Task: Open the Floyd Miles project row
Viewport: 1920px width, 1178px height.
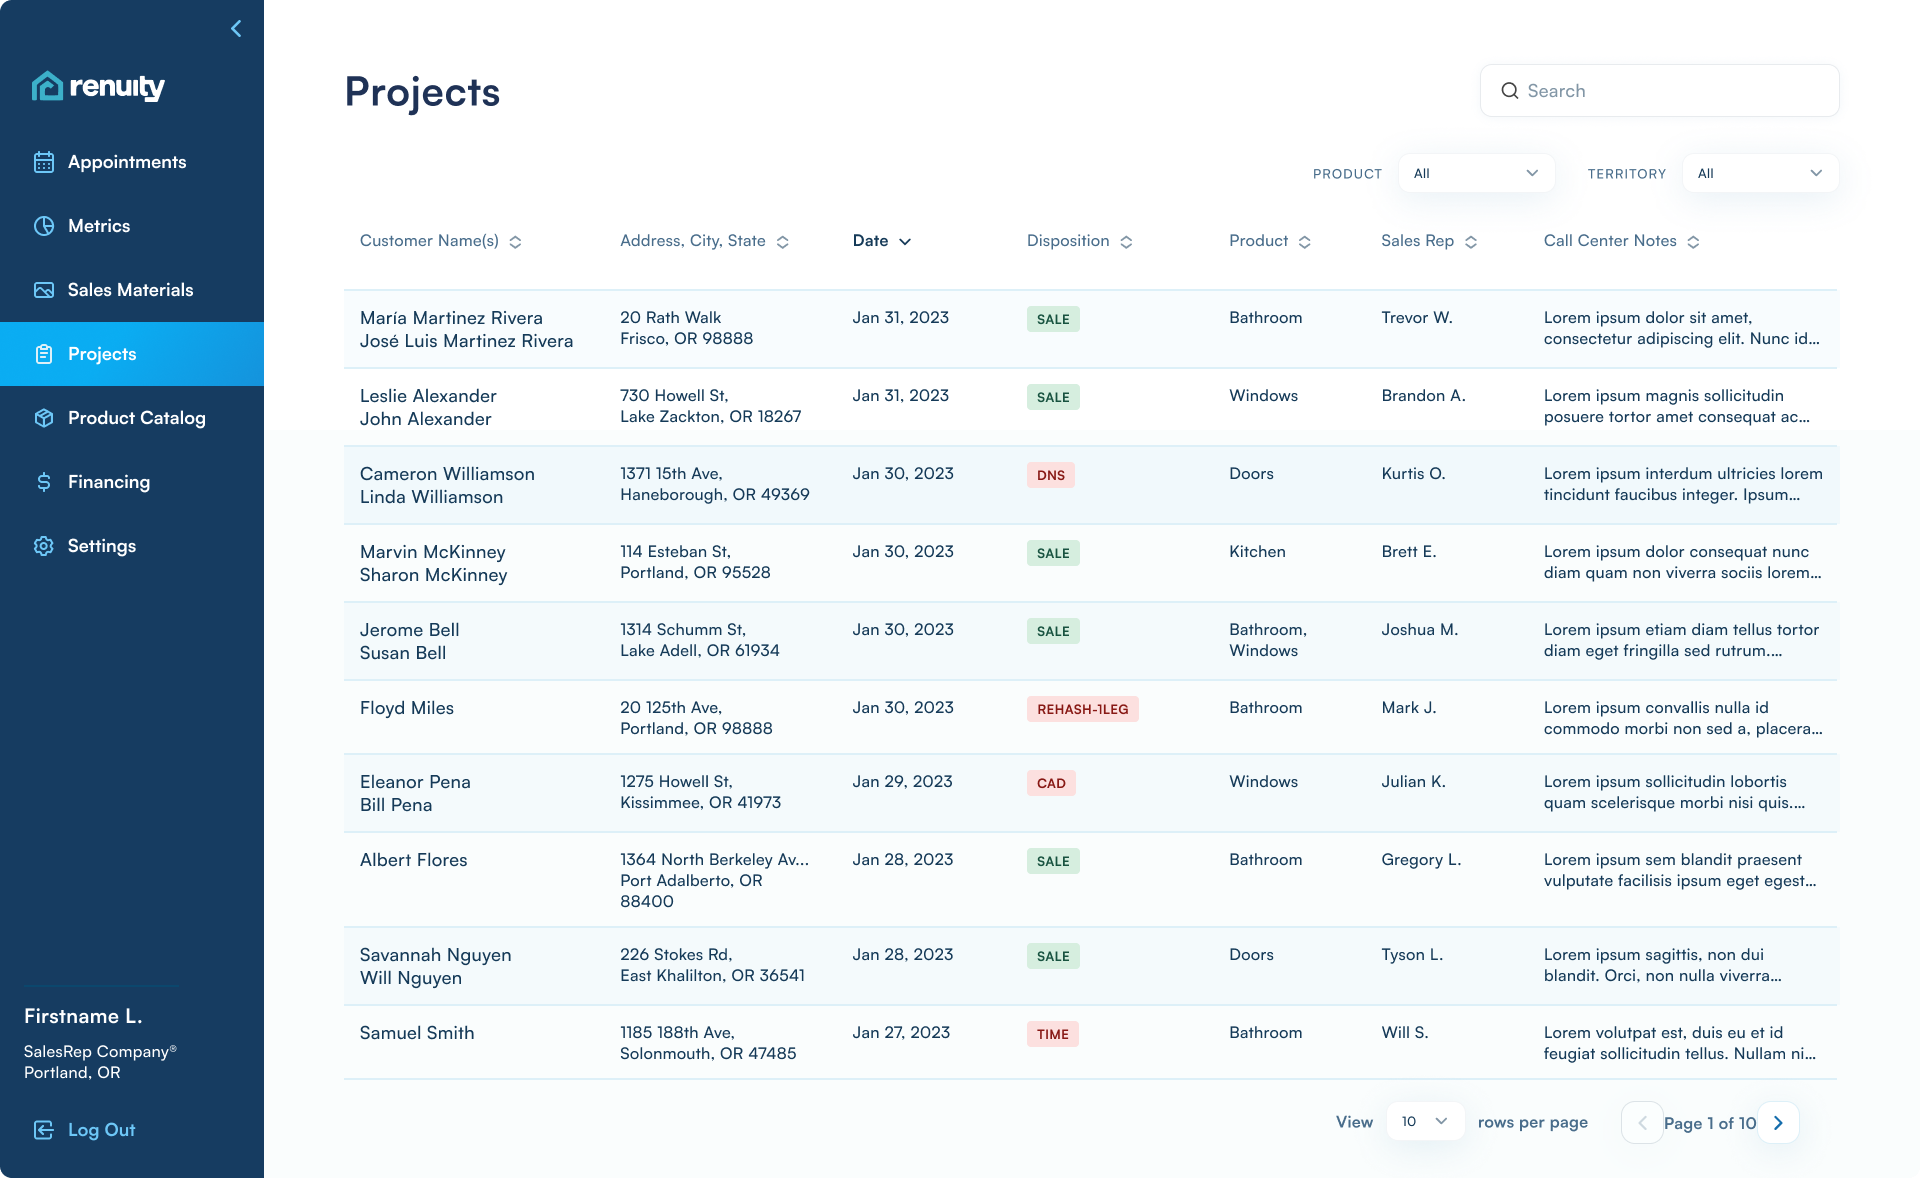Action: pos(407,708)
